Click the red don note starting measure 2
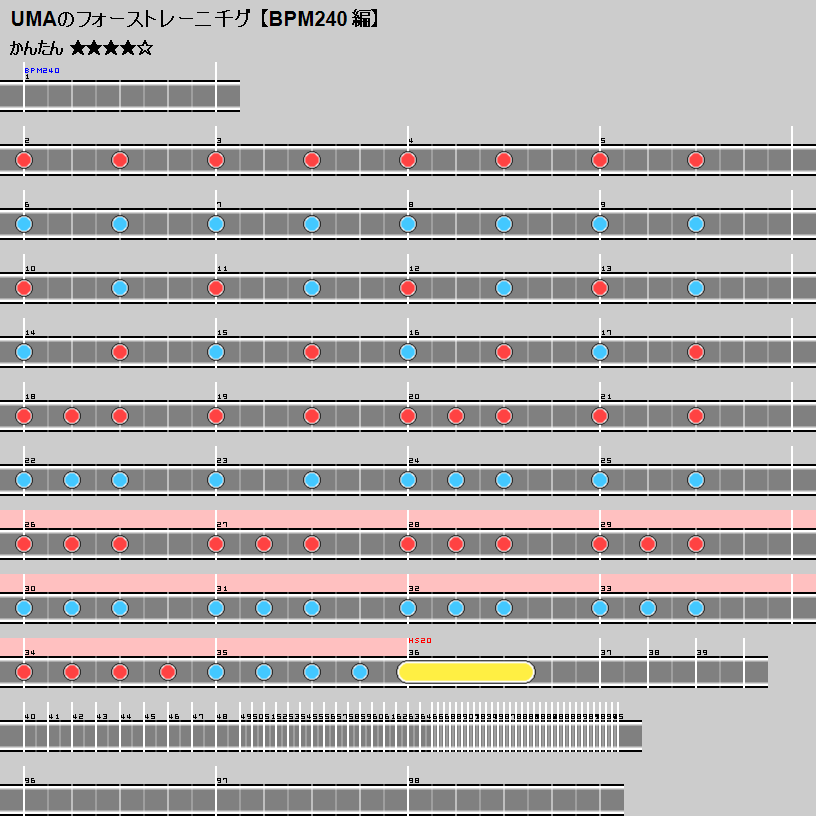Screen dimensions: 816x816 click(24, 160)
